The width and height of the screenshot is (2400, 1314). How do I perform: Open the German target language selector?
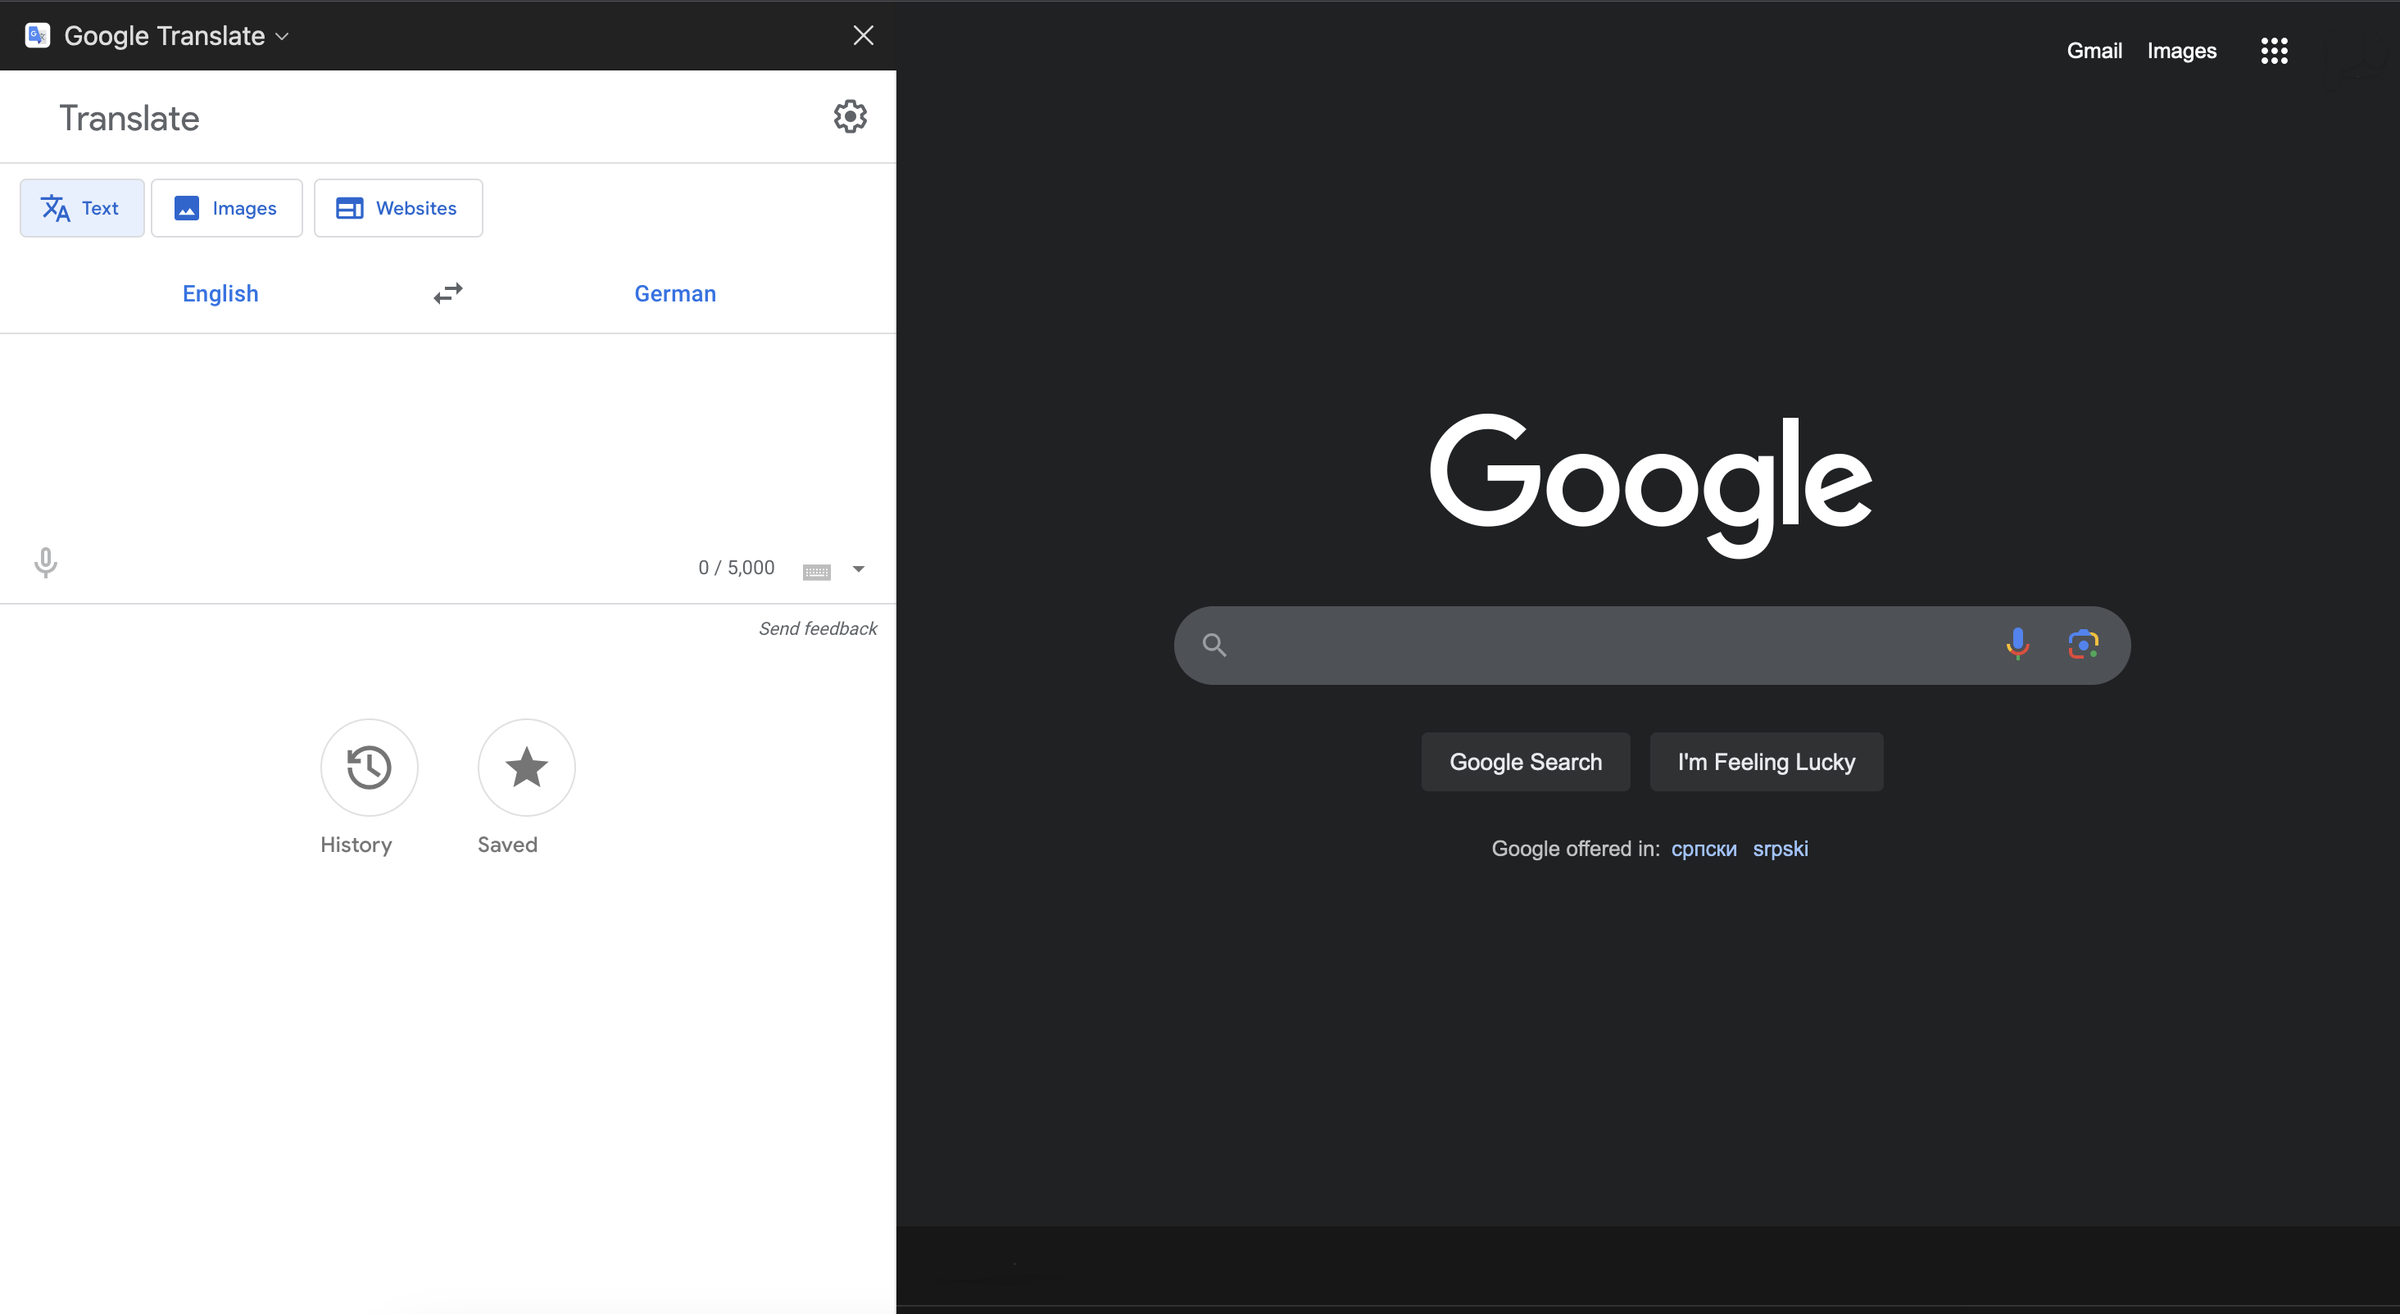tap(675, 293)
